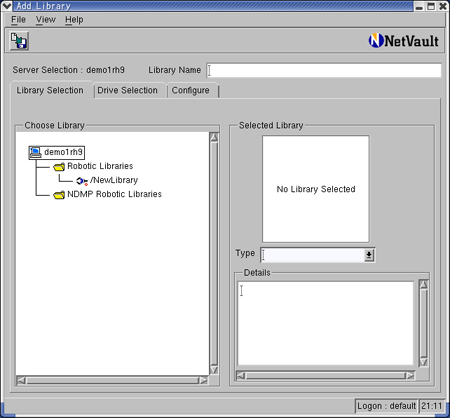Click Details scroll up arrow
The height and width of the screenshot is (418, 450).
(424, 284)
